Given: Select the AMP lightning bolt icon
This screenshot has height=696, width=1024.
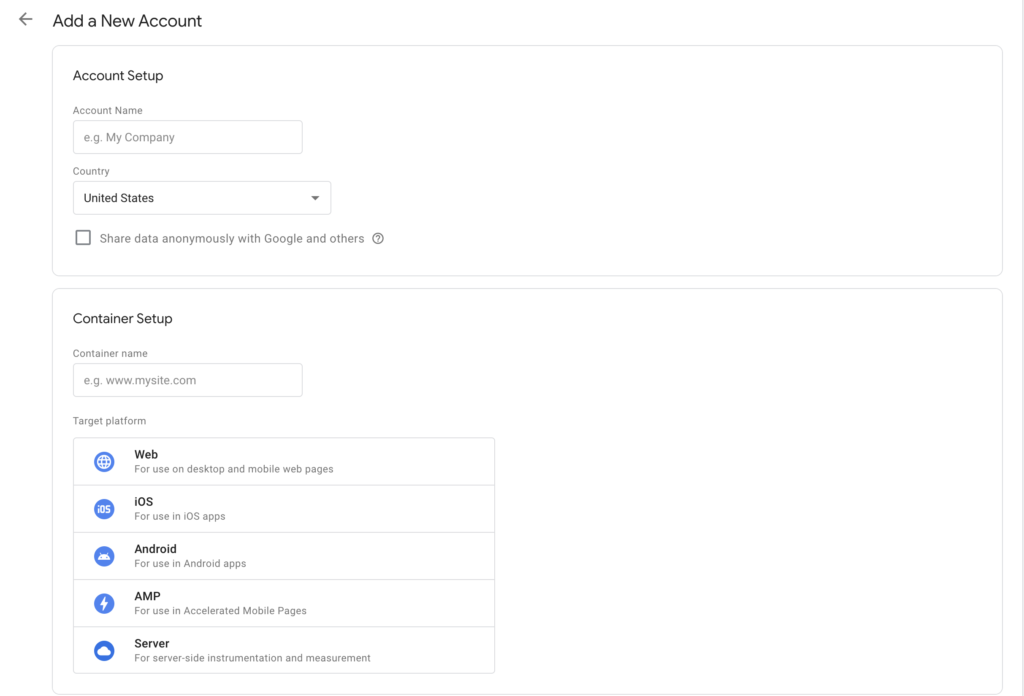Looking at the screenshot, I should pyautogui.click(x=103, y=602).
